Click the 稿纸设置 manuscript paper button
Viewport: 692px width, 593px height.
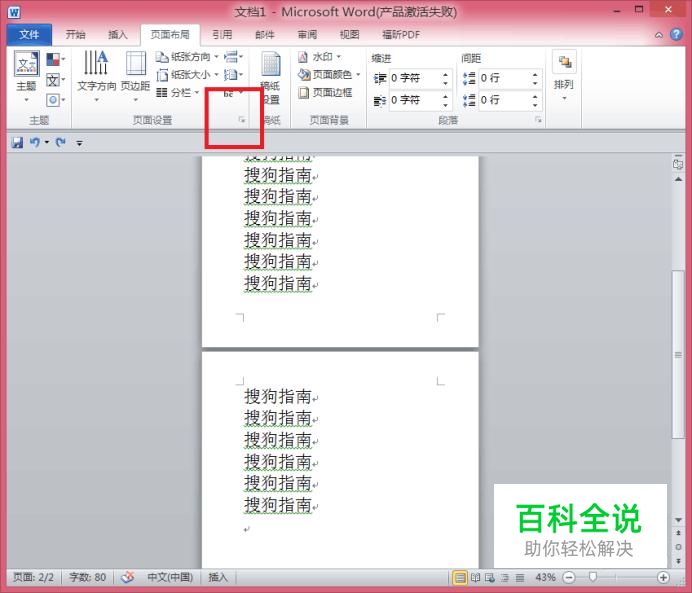tap(270, 78)
